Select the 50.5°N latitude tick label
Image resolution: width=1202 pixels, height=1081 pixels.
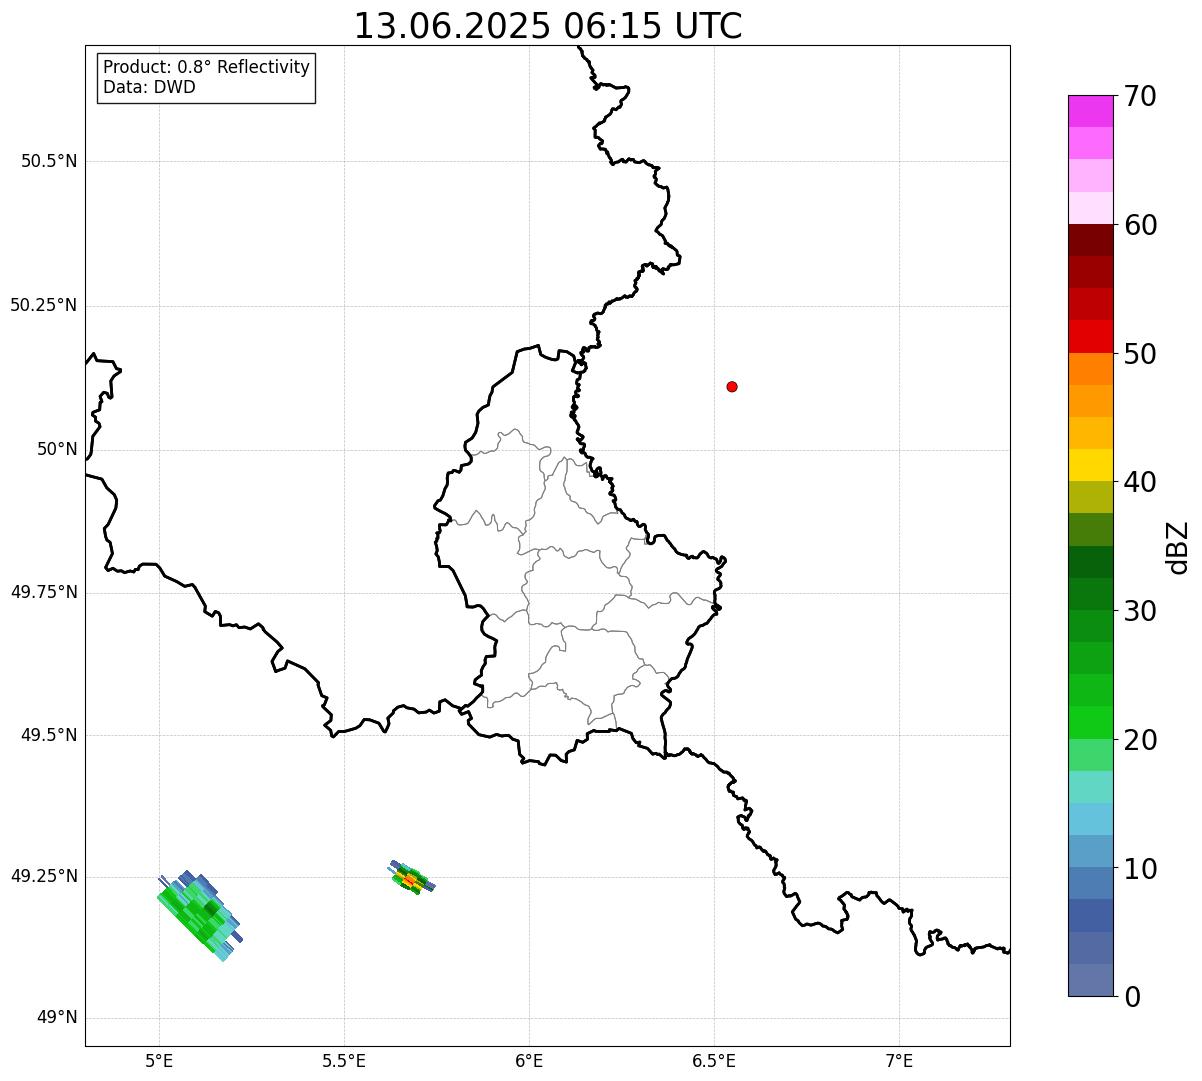(x=49, y=161)
